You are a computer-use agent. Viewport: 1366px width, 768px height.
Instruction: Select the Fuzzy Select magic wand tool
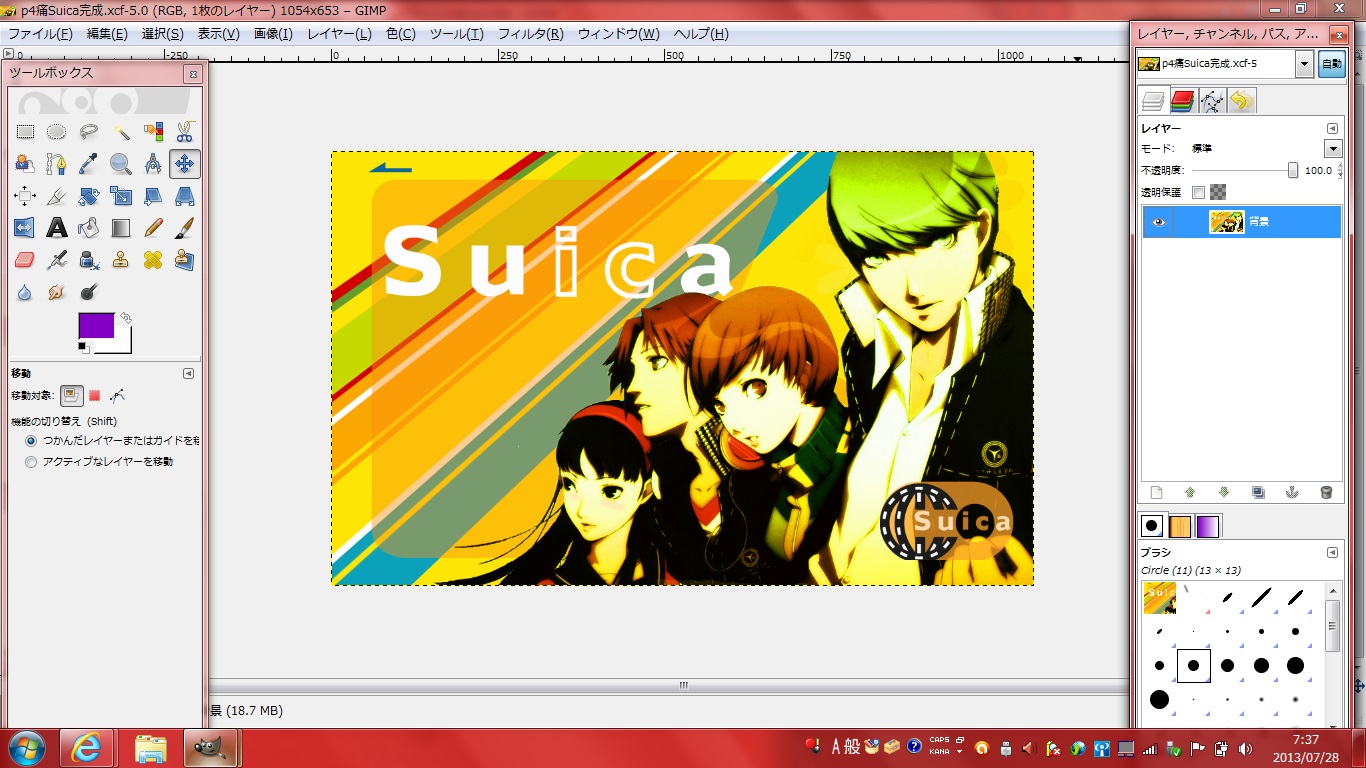tap(121, 131)
